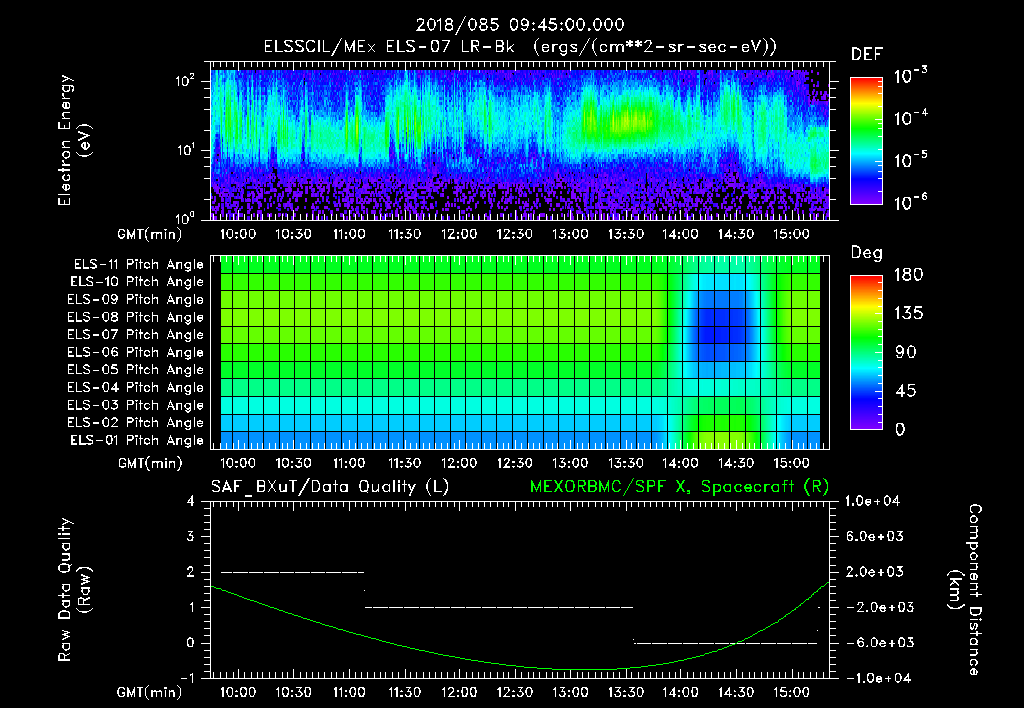Click the DEF rainbow color bar
This screenshot has height=708, width=1024.
tap(866, 140)
